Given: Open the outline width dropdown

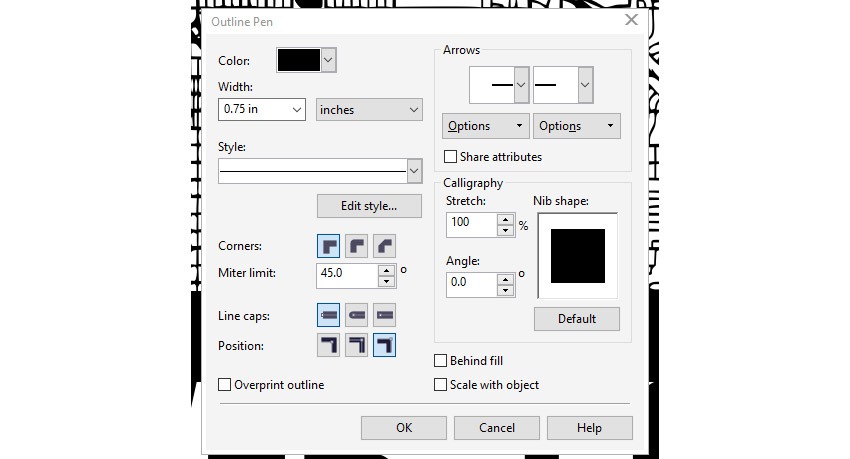Looking at the screenshot, I should pos(296,110).
